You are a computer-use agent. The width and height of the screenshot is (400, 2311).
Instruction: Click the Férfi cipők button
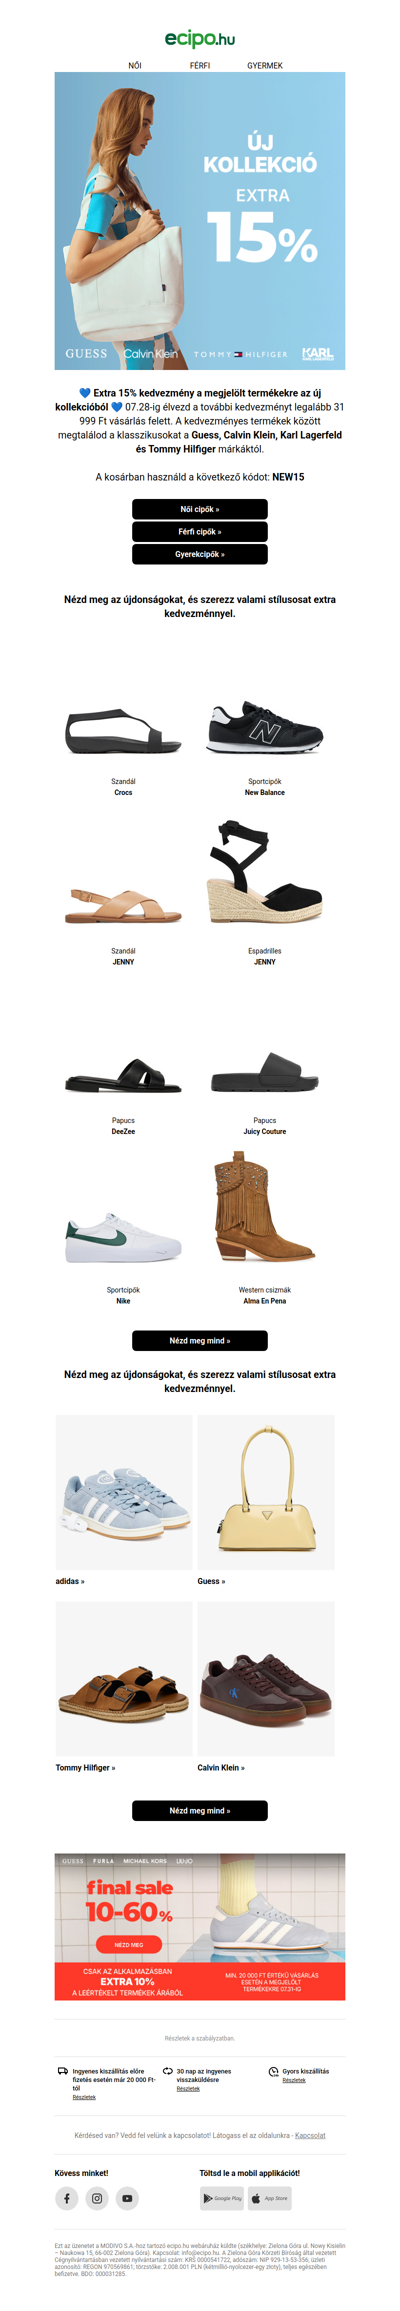point(200,532)
